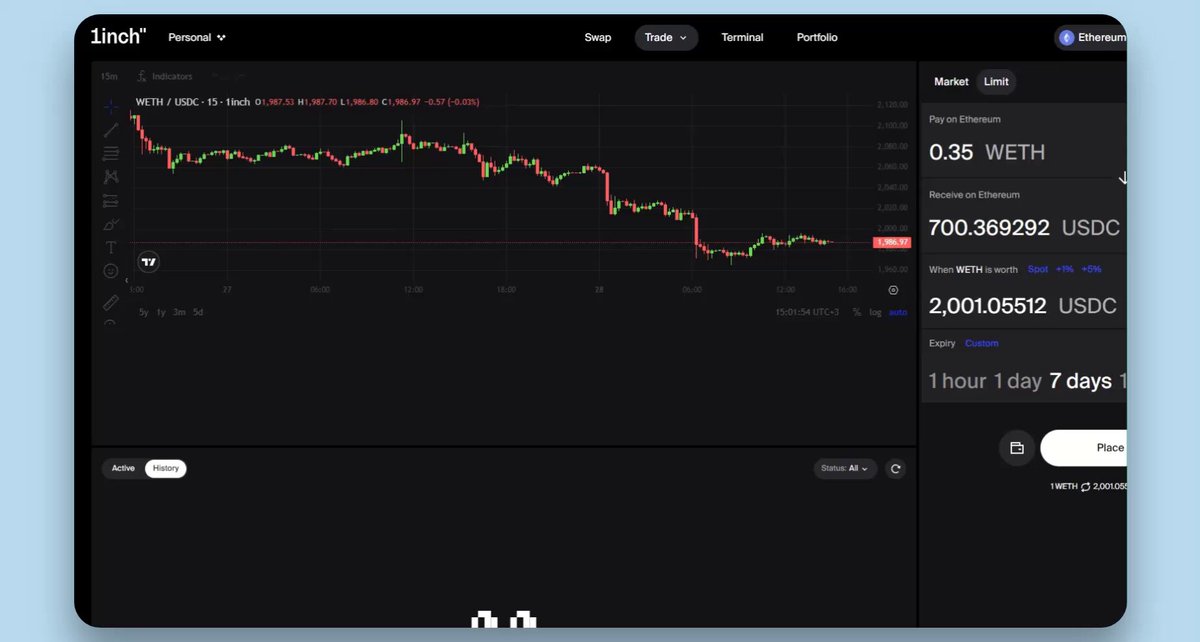Open the Terminal page
The image size is (1200, 642).
click(742, 38)
